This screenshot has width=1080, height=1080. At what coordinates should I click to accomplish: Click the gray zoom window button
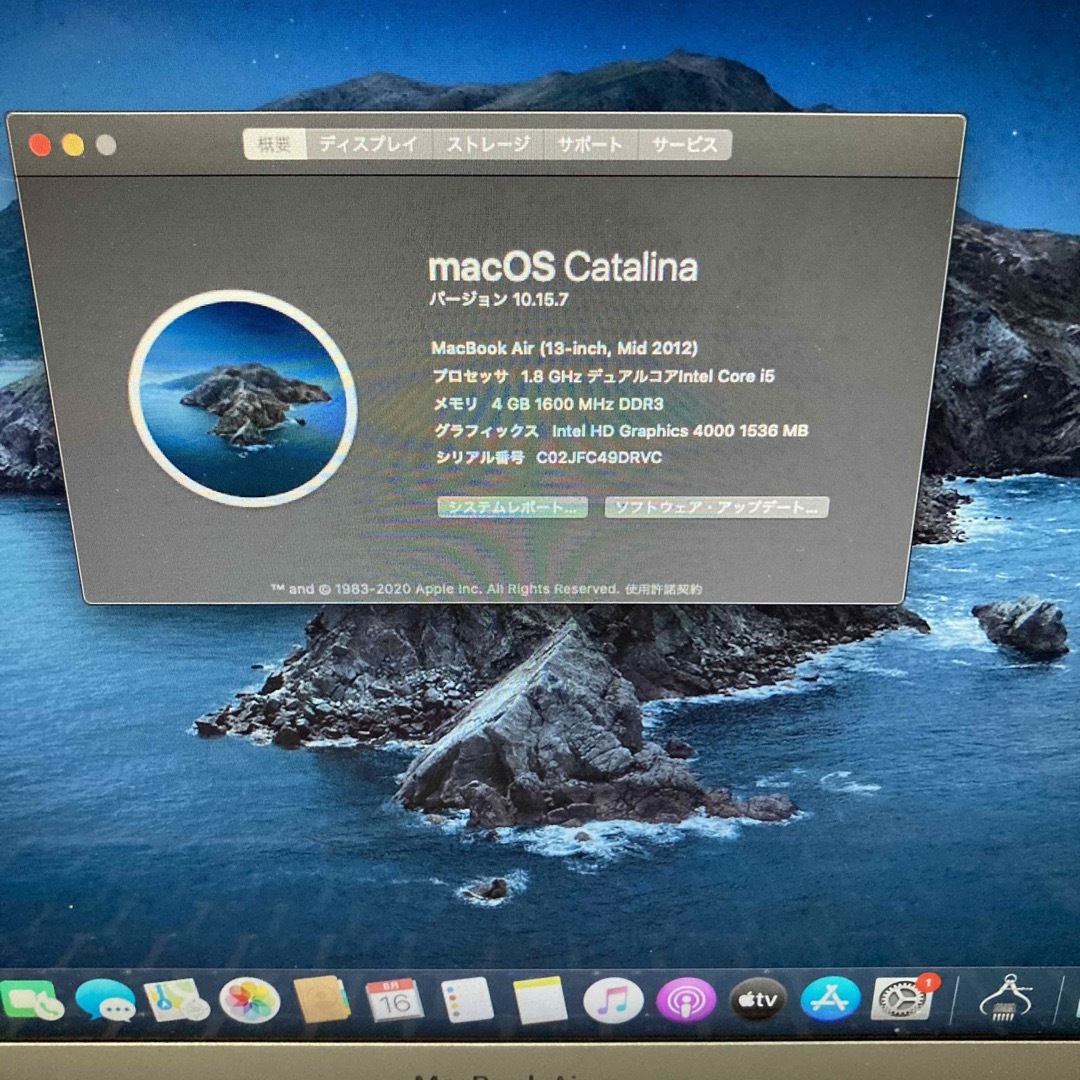[106, 145]
